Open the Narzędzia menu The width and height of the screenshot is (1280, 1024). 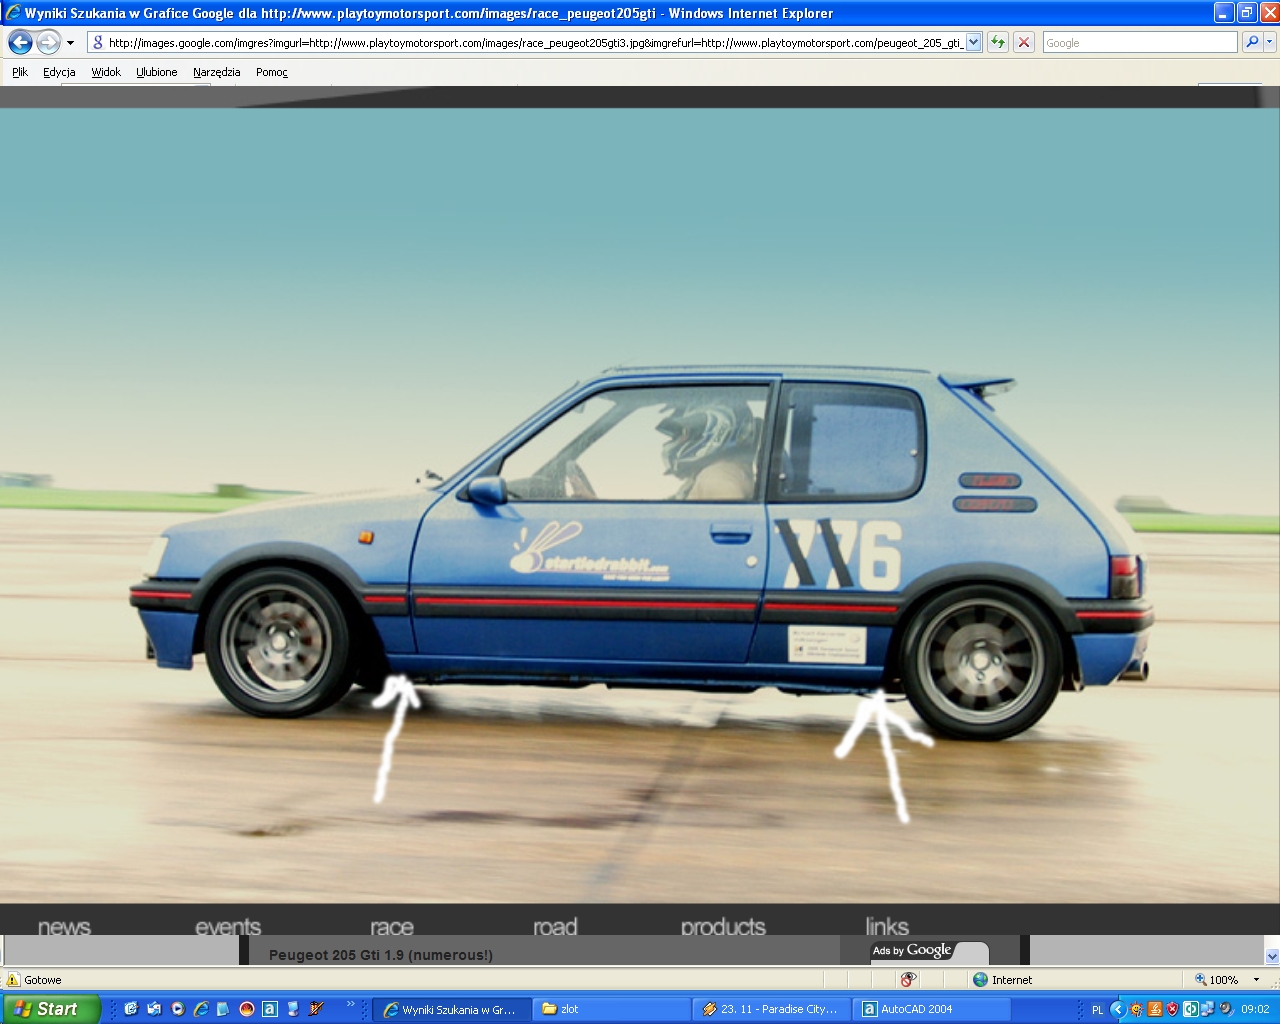[x=216, y=72]
